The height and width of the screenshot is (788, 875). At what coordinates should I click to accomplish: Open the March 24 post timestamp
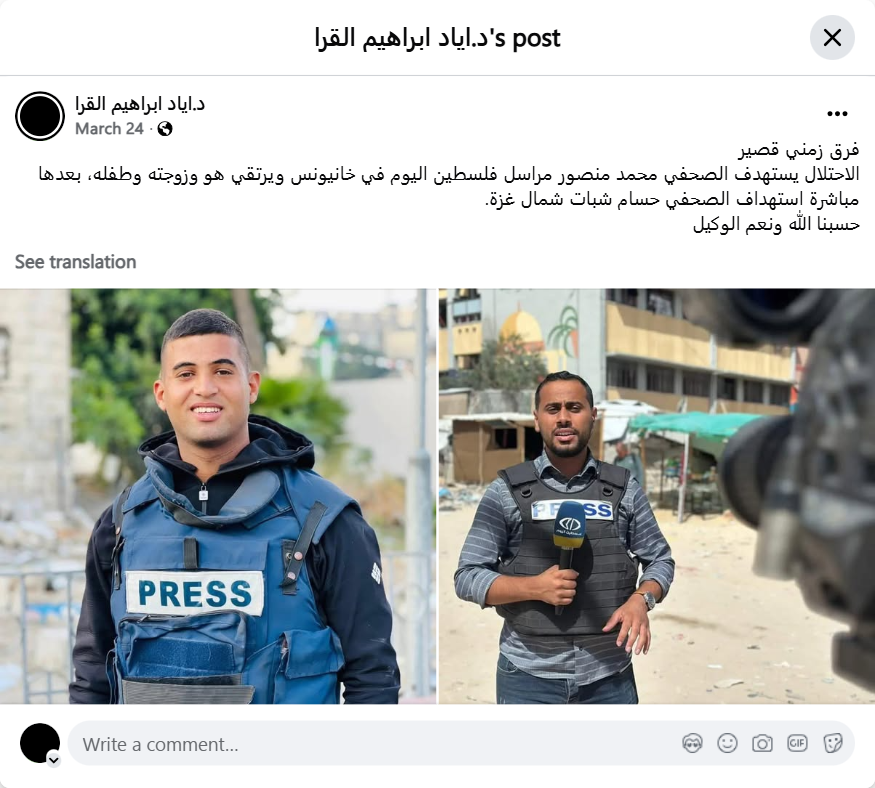tap(109, 129)
